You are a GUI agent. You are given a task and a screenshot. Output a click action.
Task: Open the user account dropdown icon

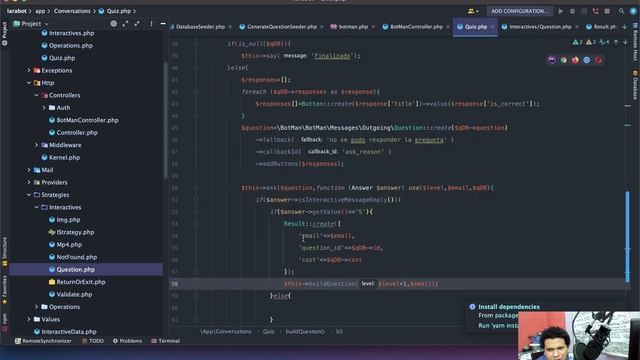473,11
